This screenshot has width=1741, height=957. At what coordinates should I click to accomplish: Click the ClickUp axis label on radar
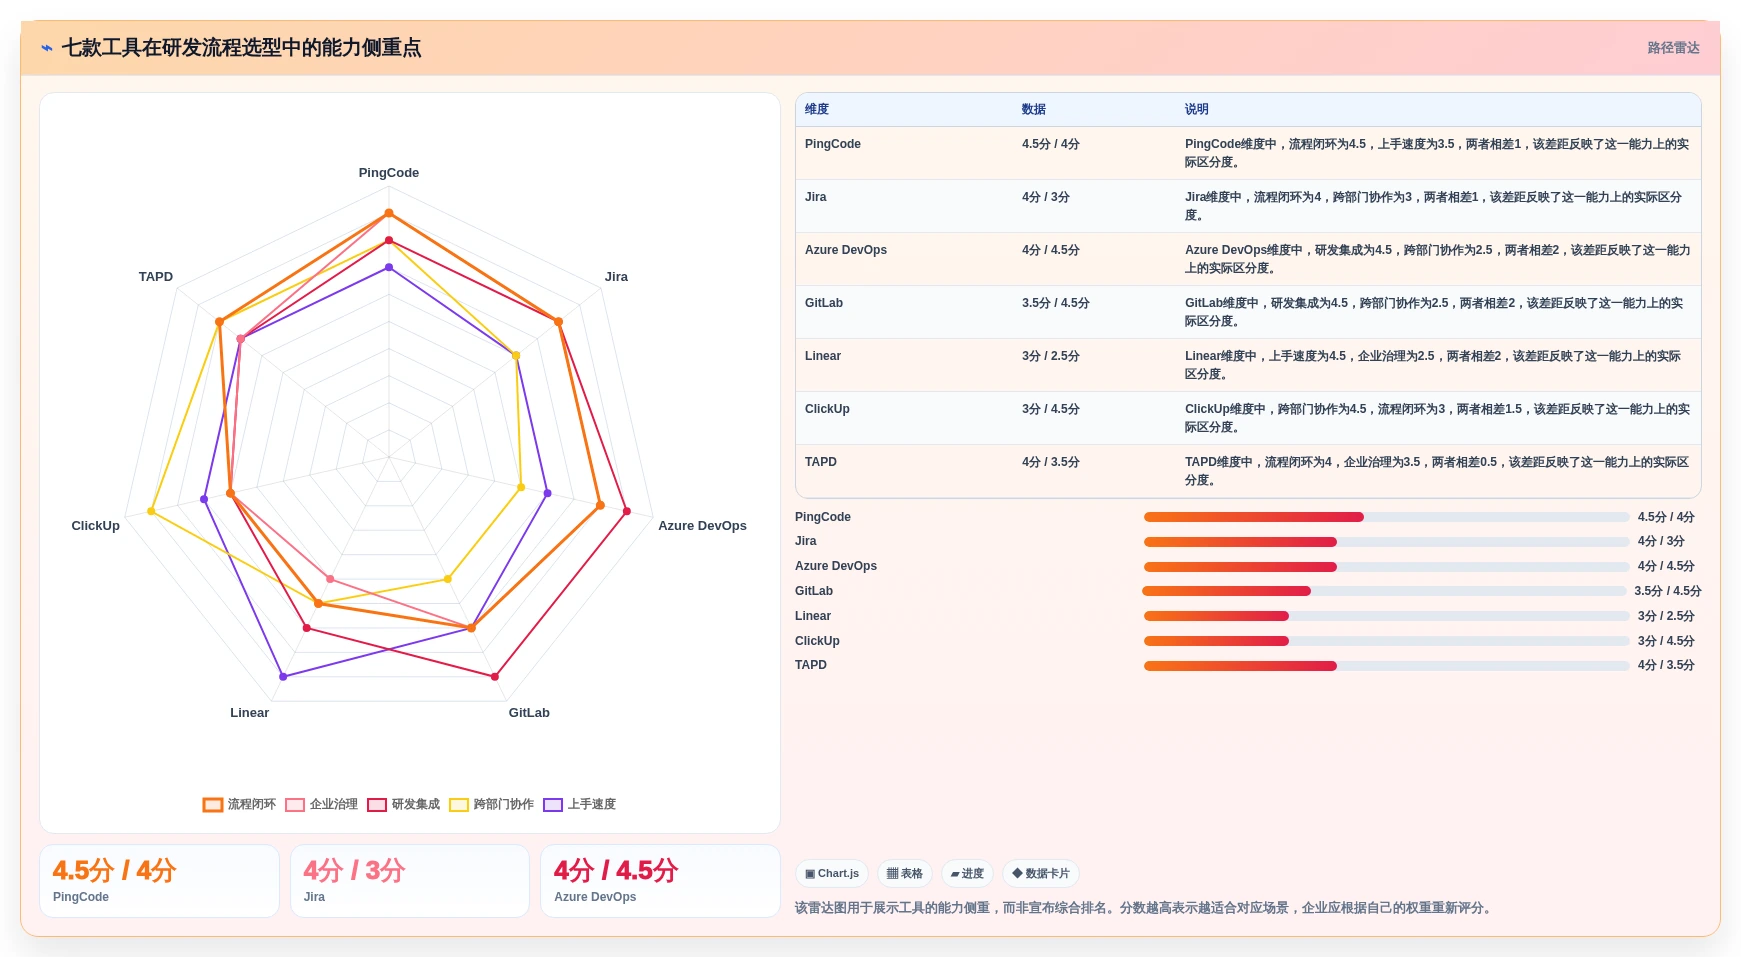tap(96, 526)
